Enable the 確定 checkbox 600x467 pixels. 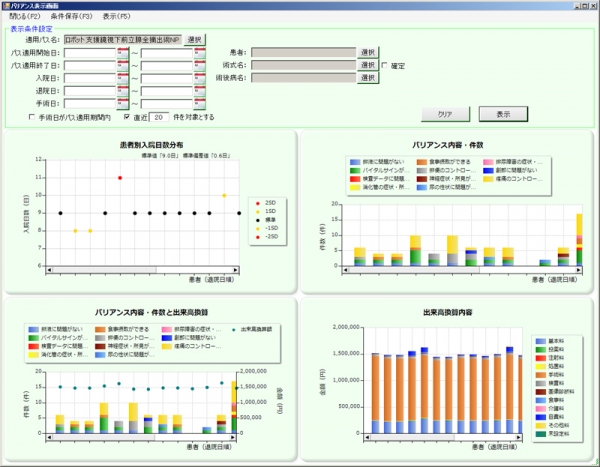[x=385, y=65]
